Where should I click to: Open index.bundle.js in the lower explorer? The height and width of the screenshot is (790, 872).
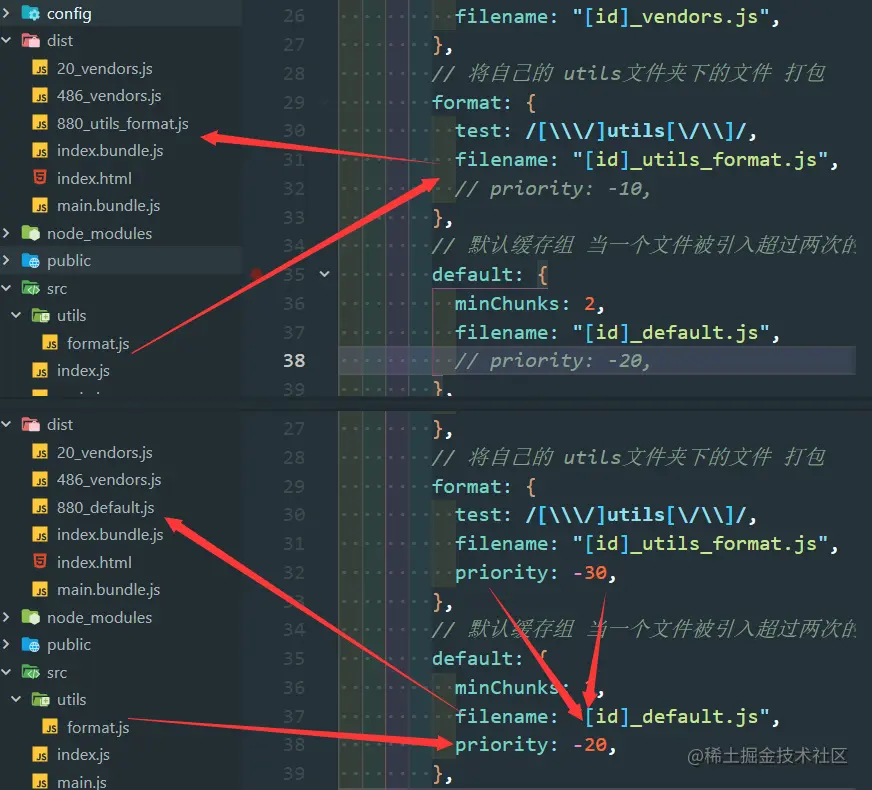click(110, 535)
